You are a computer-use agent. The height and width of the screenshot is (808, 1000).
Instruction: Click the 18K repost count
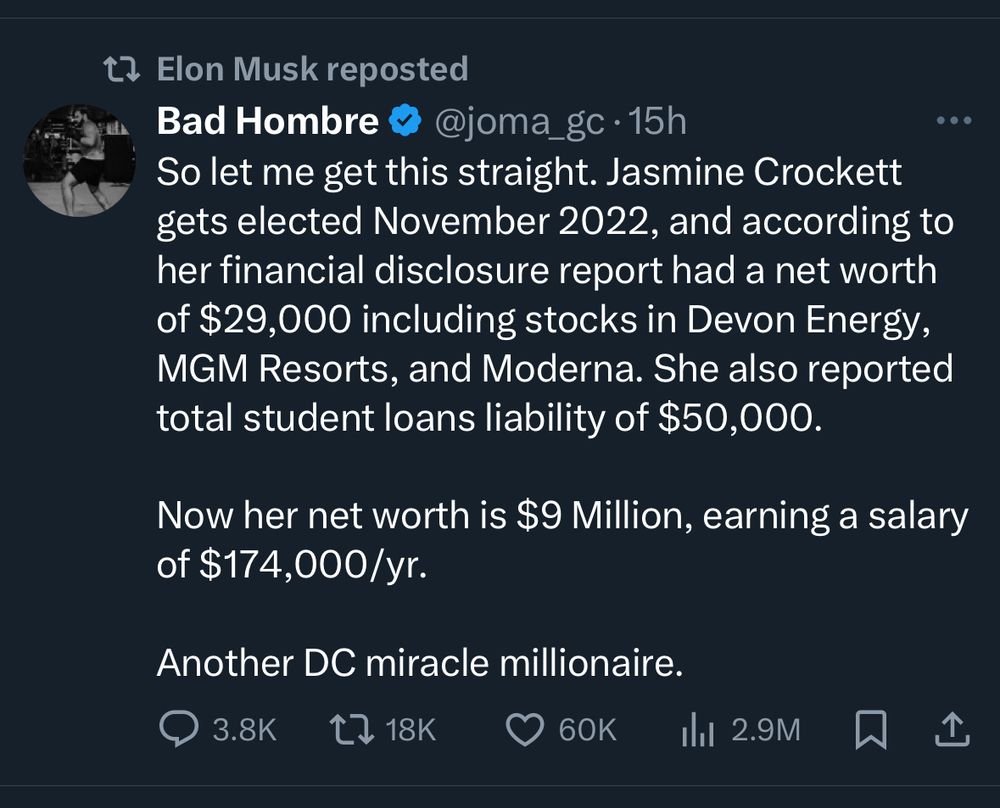tap(411, 730)
